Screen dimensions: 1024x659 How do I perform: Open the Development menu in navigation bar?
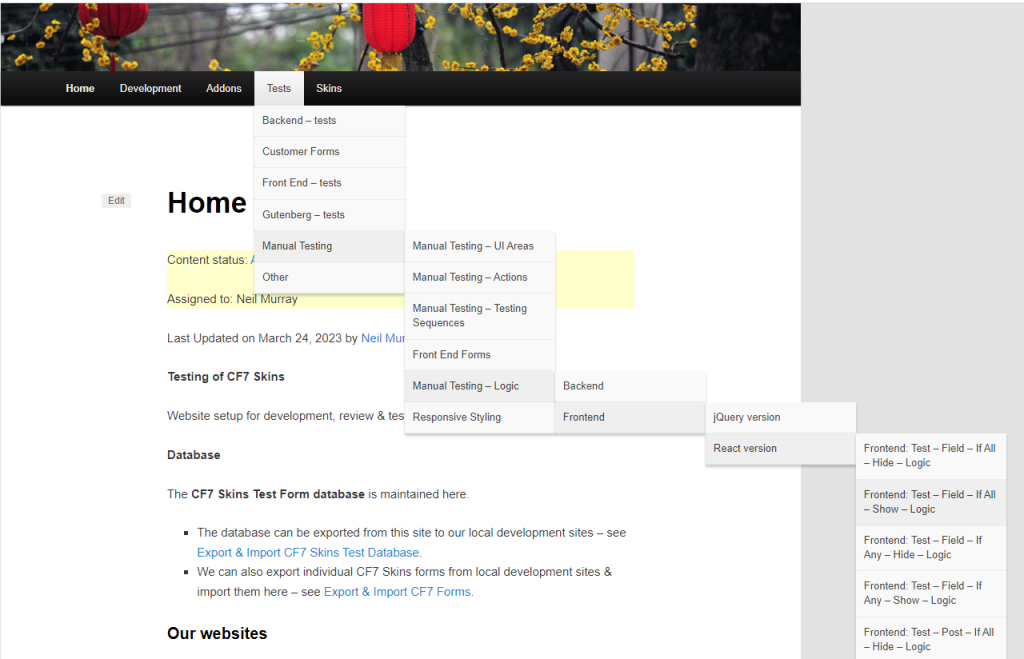(x=150, y=88)
